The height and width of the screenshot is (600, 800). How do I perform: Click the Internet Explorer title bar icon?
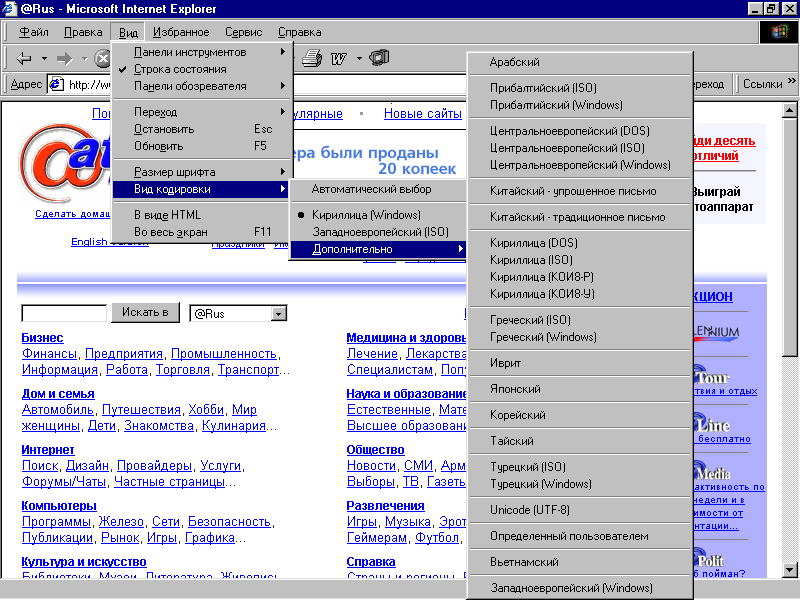tap(9, 9)
